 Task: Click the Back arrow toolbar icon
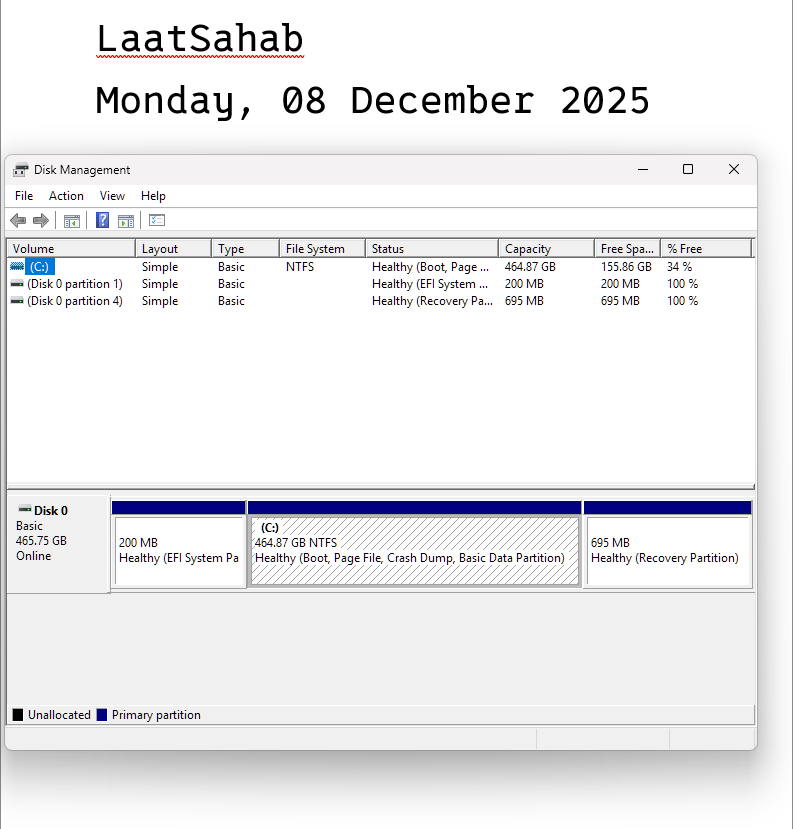[18, 220]
